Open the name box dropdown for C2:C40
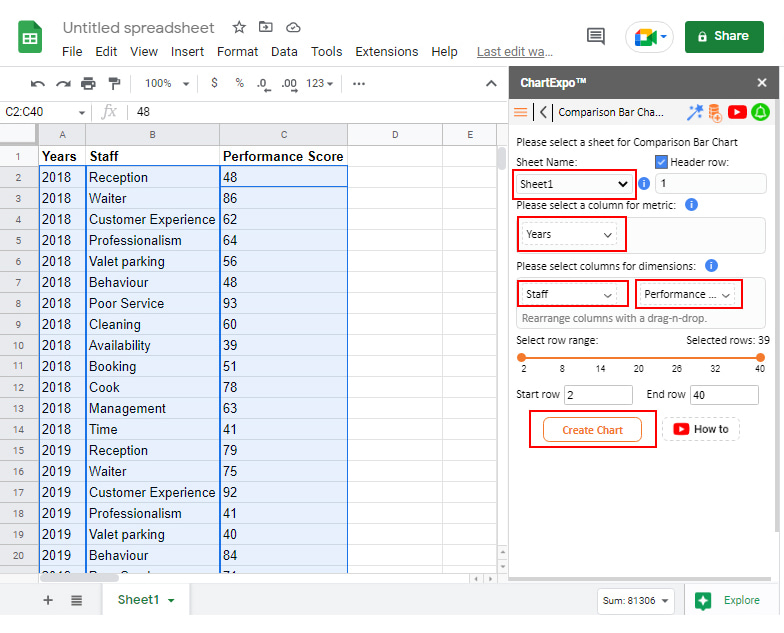The image size is (784, 633). [x=82, y=112]
